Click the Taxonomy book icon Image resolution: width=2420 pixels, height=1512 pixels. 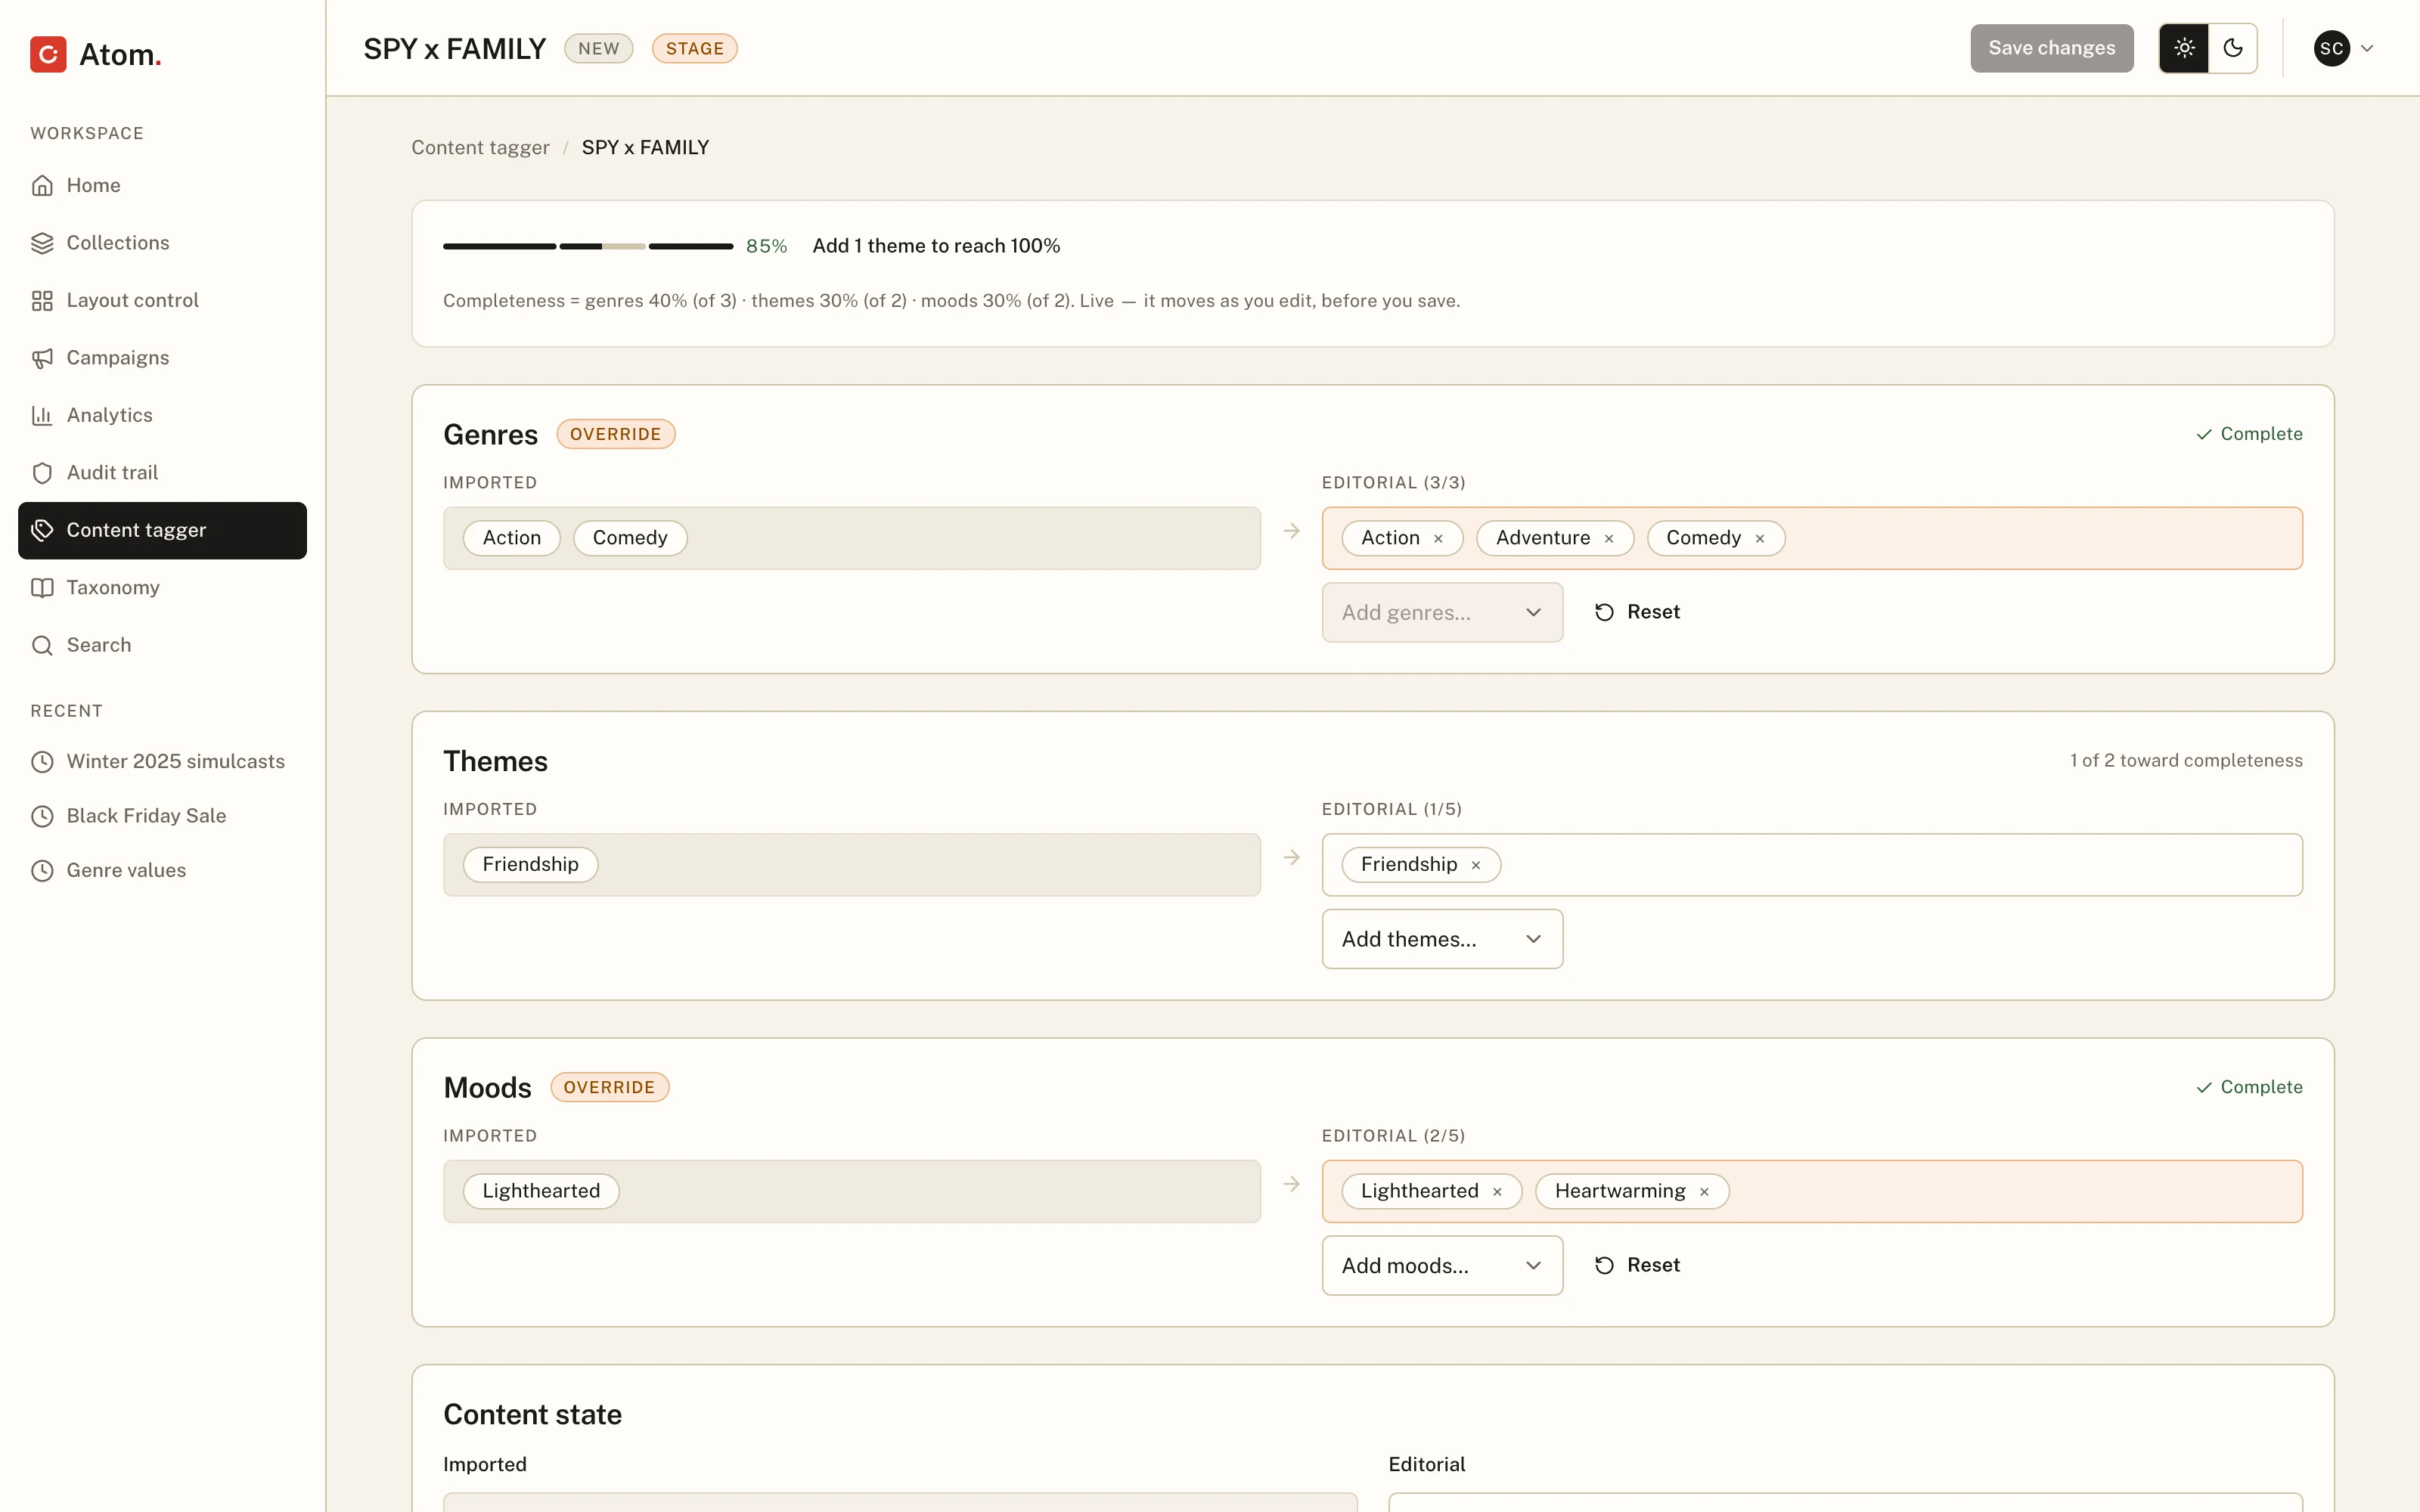pyautogui.click(x=42, y=588)
